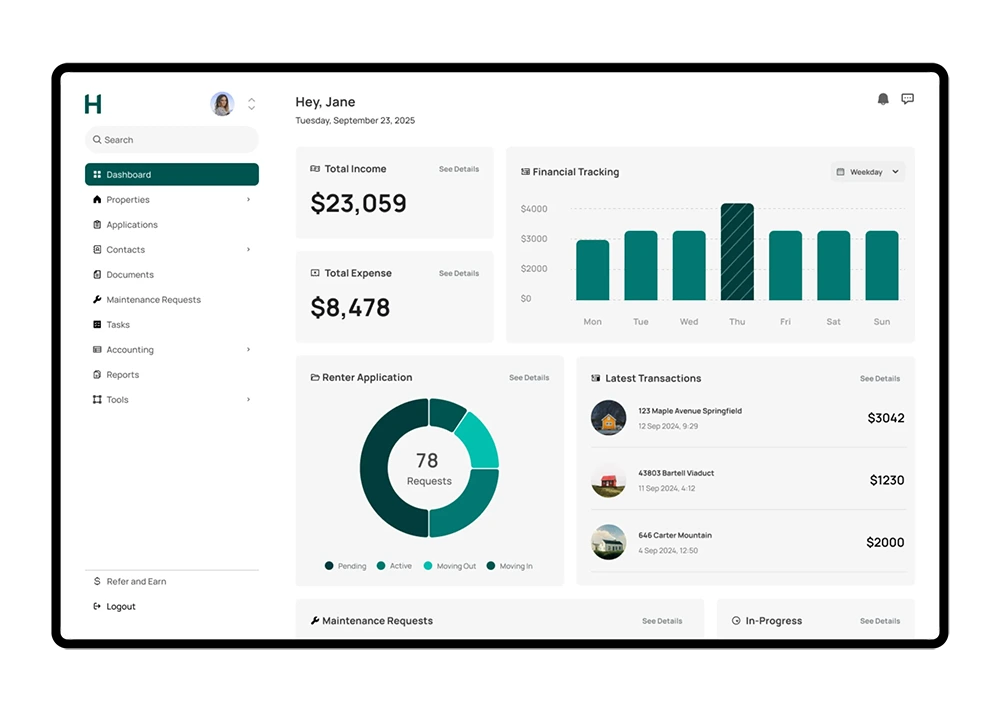
Task: Click the Reports icon in sidebar
Action: click(x=97, y=375)
